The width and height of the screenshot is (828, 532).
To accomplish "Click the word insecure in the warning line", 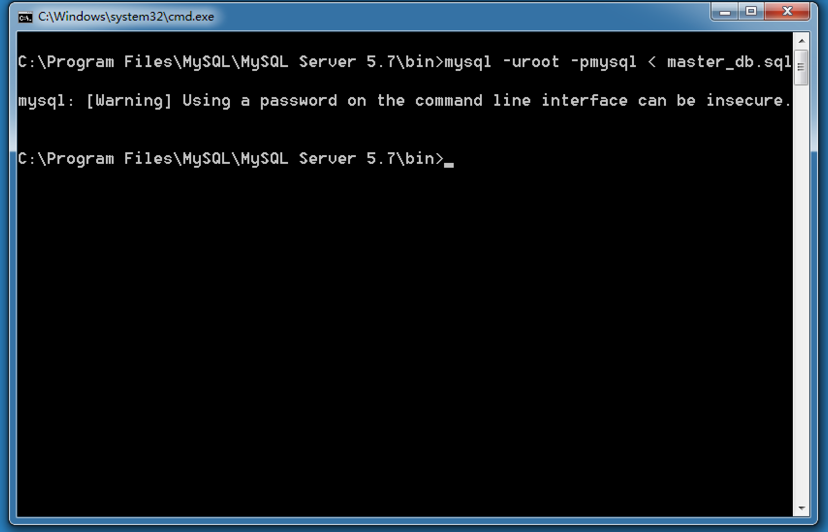I will tap(748, 100).
